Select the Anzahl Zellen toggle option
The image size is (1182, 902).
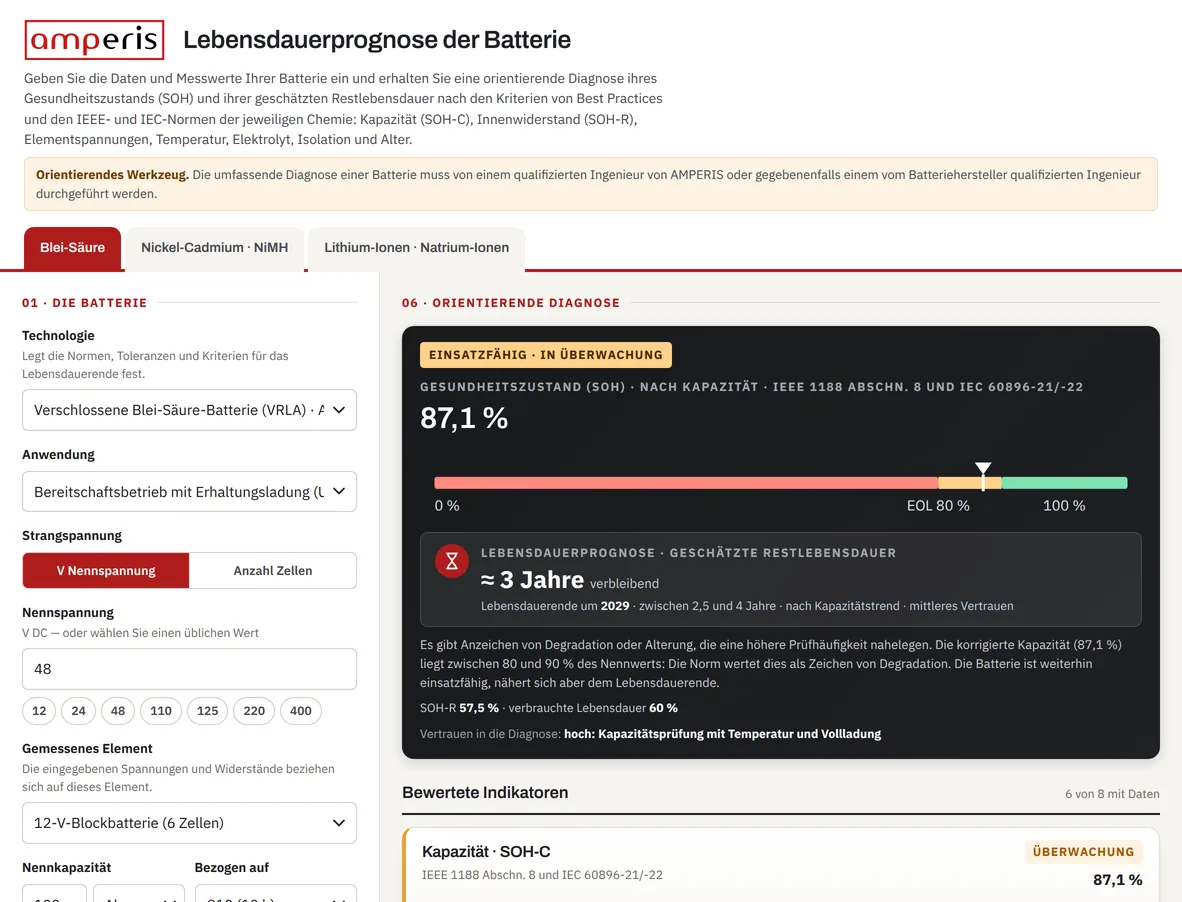pos(273,570)
